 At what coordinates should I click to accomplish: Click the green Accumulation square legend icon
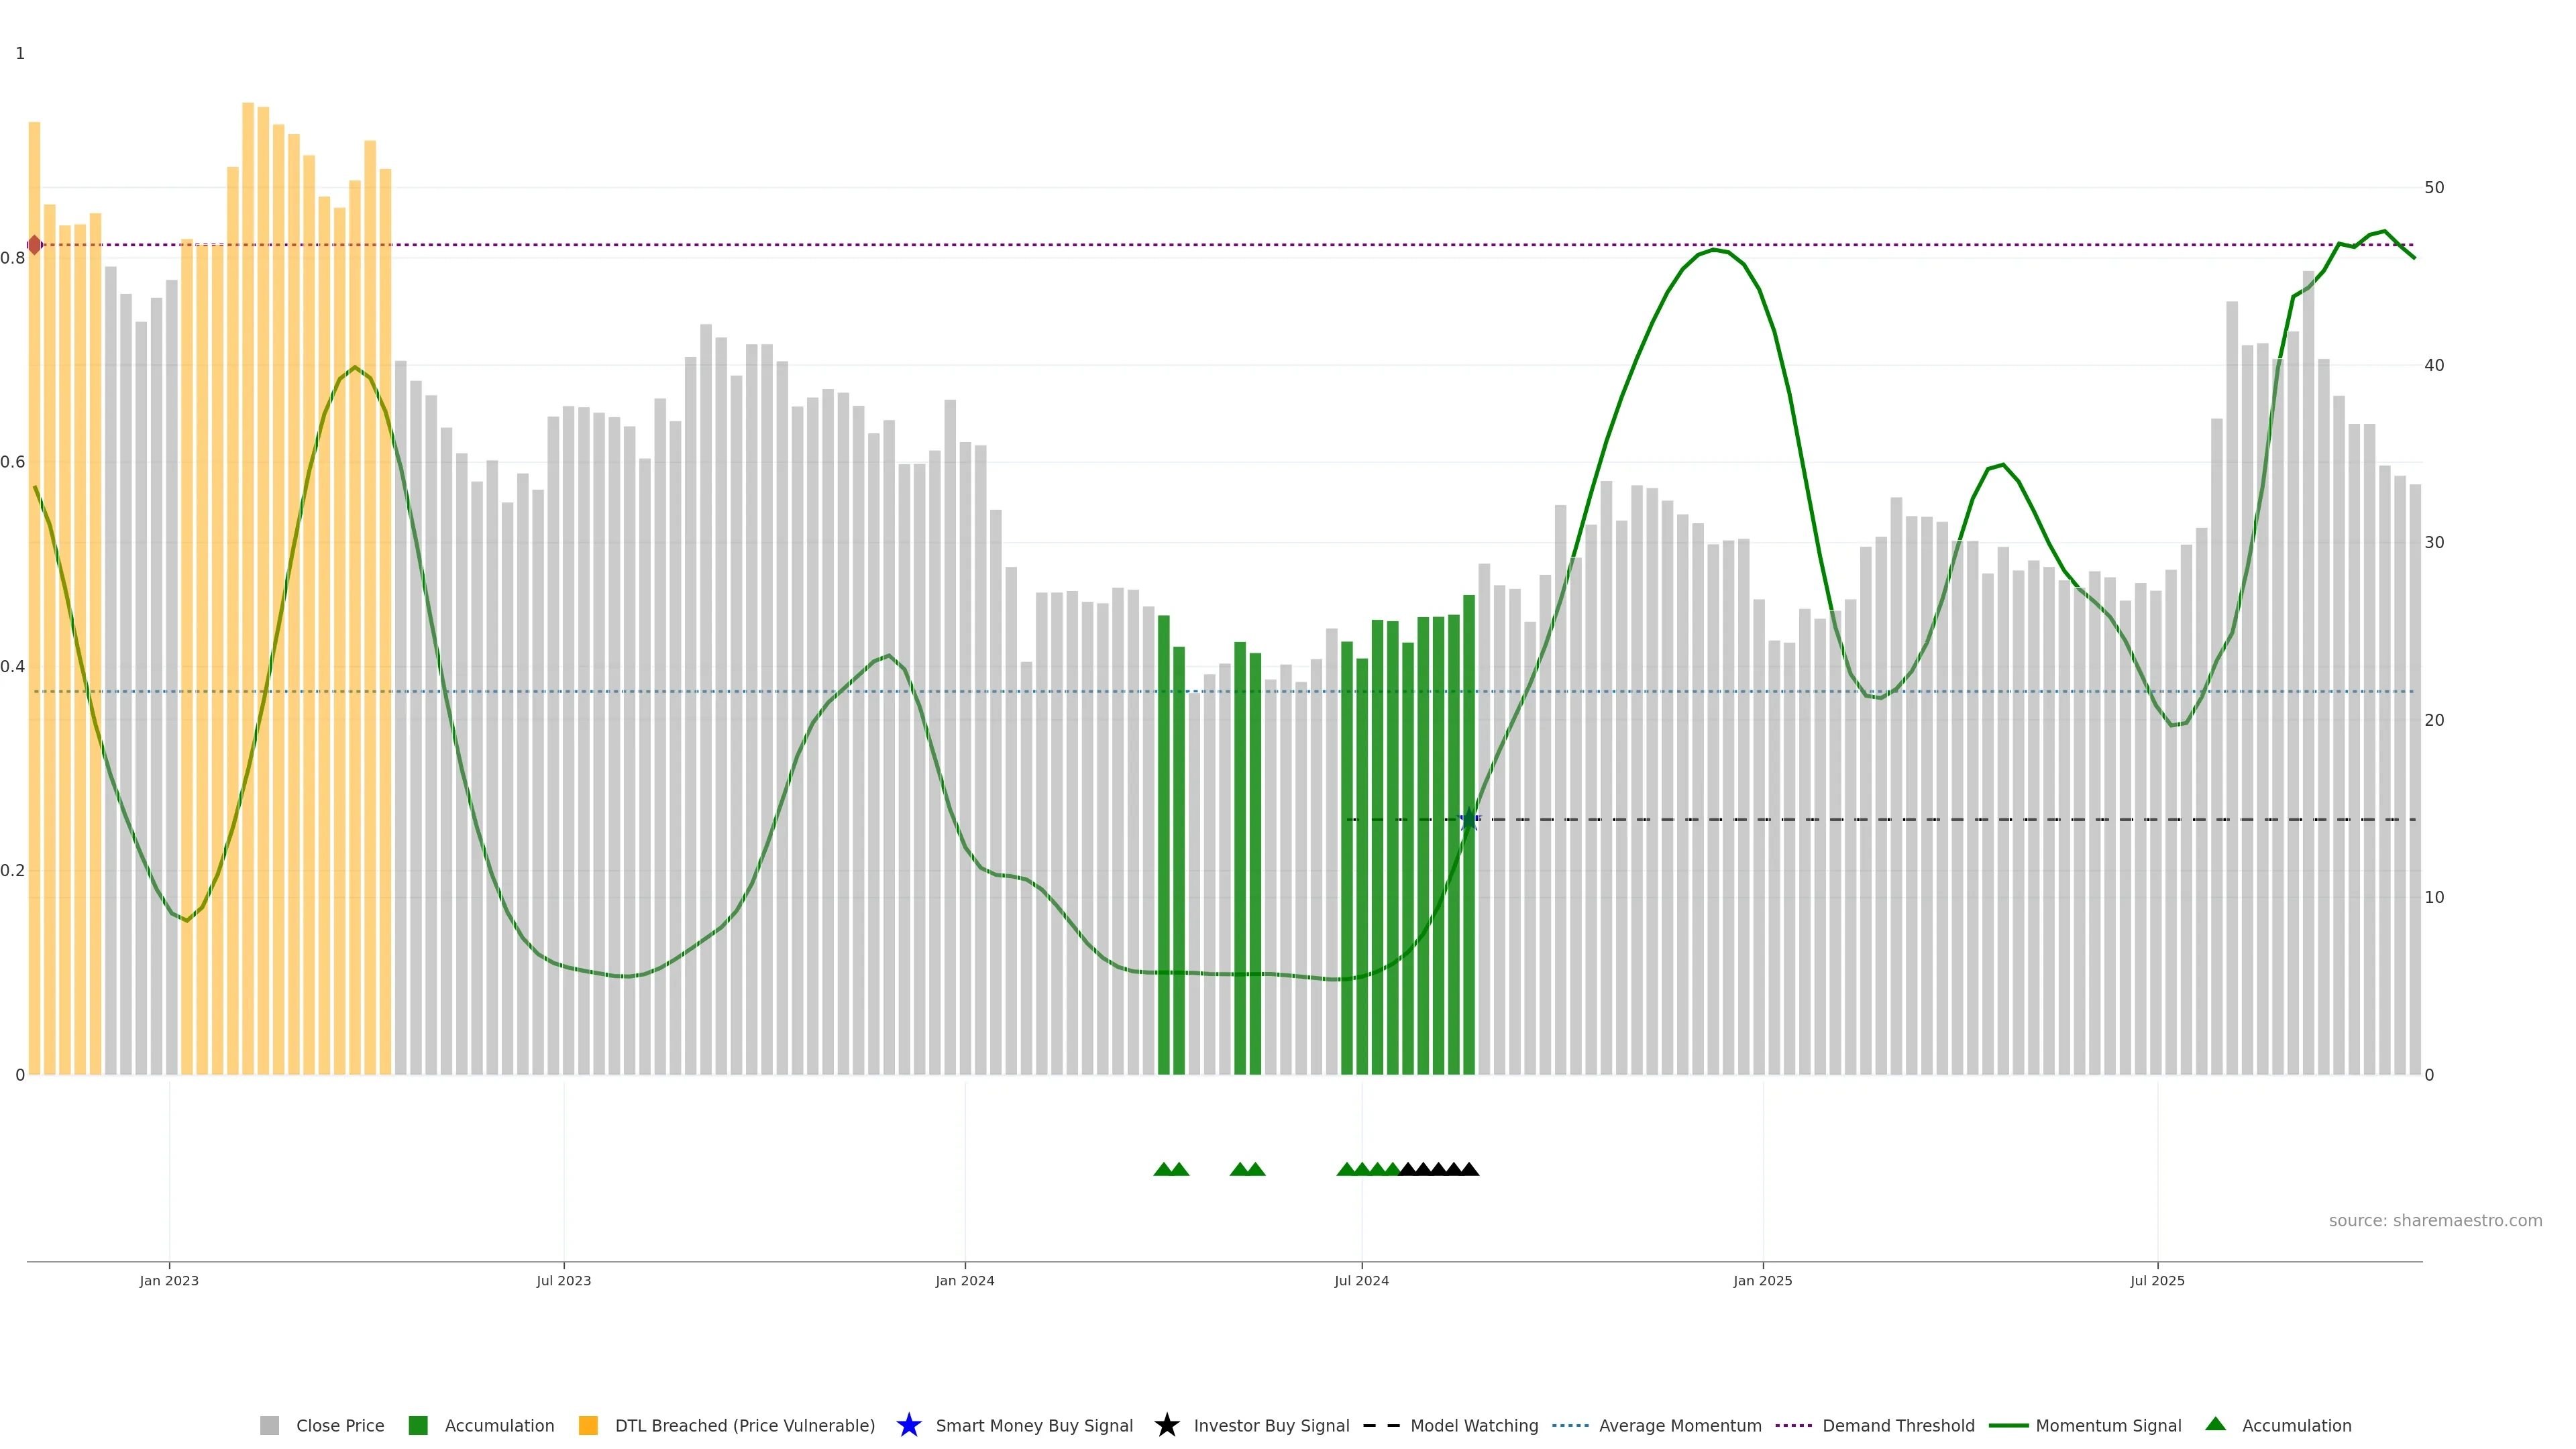coord(418,1426)
